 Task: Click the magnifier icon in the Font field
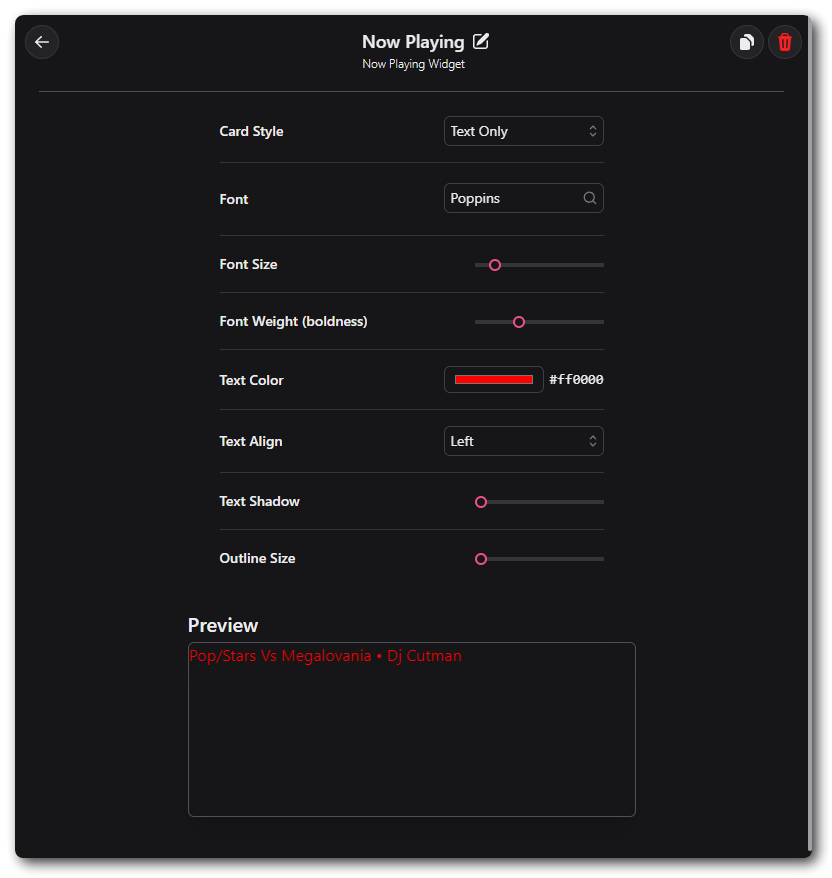(x=590, y=198)
